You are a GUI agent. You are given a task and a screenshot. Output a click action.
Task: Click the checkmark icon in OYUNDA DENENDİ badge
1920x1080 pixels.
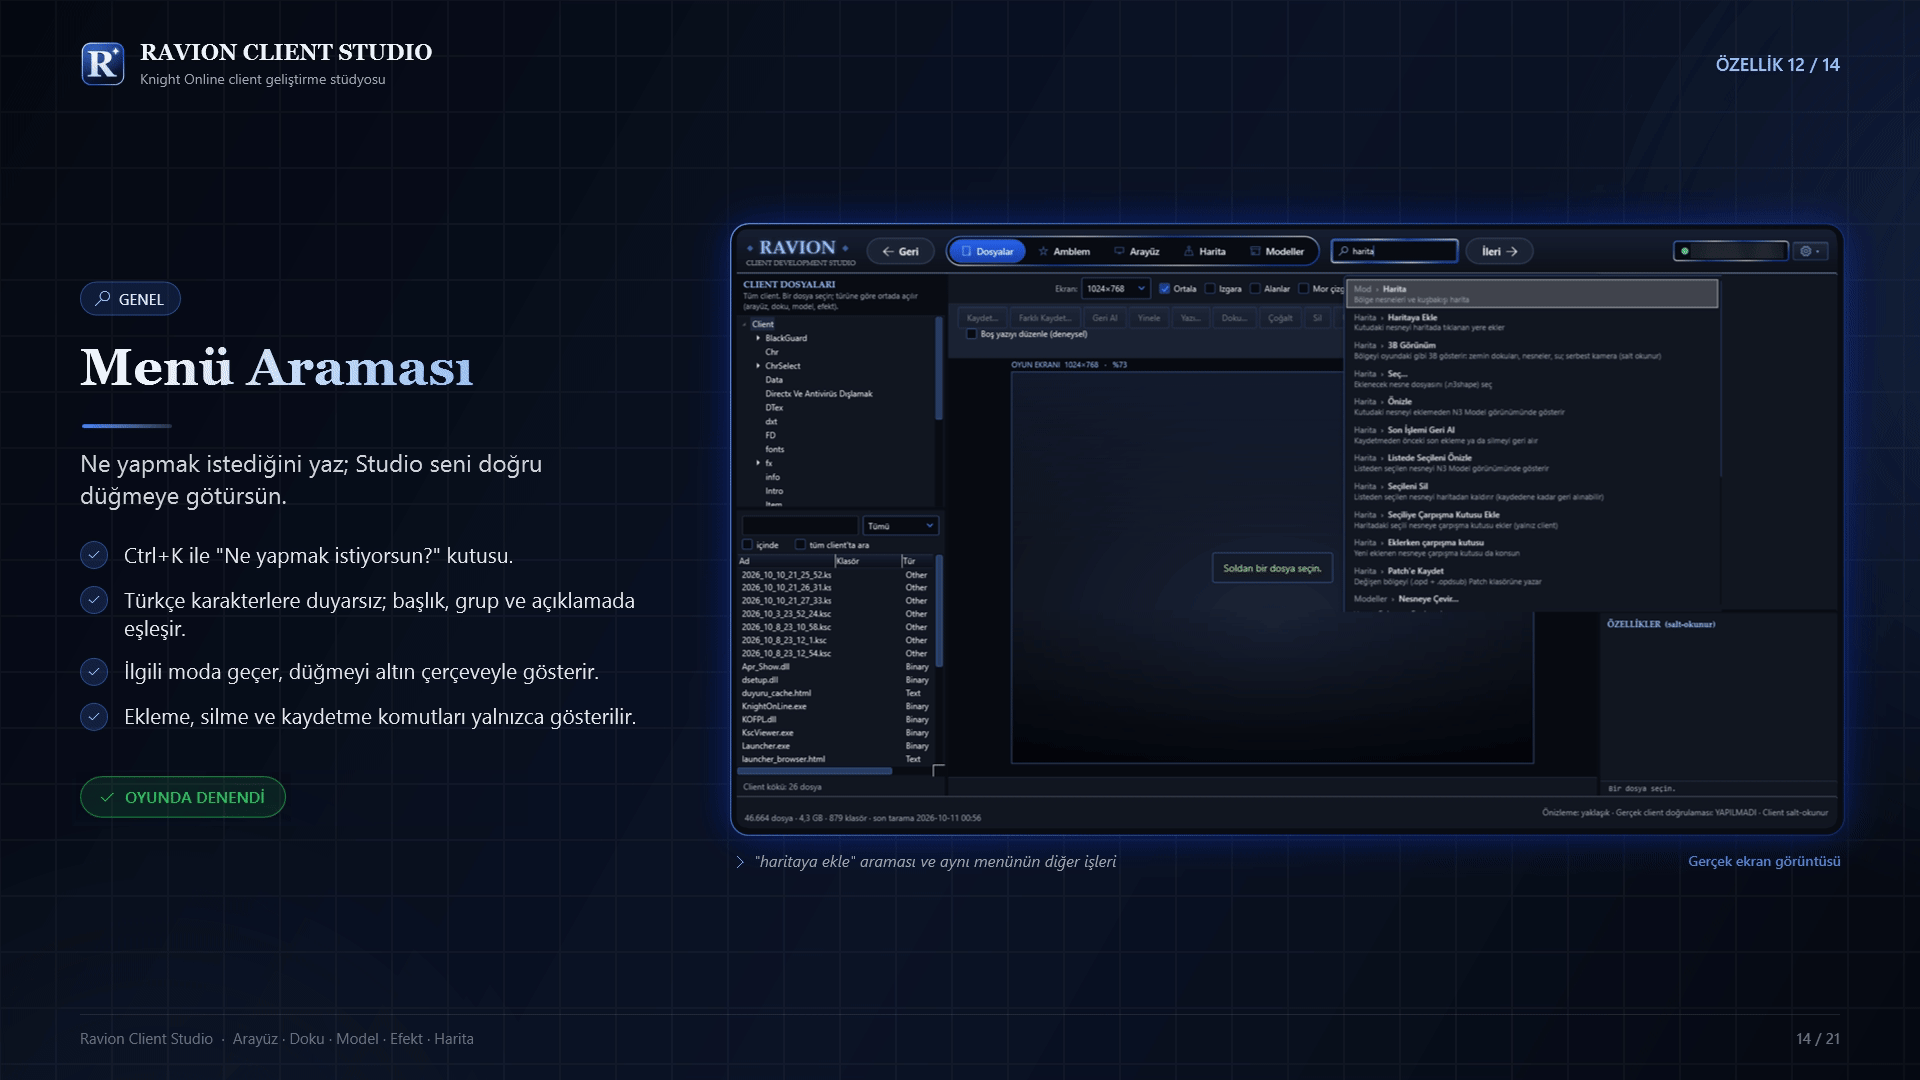pyautogui.click(x=107, y=797)
